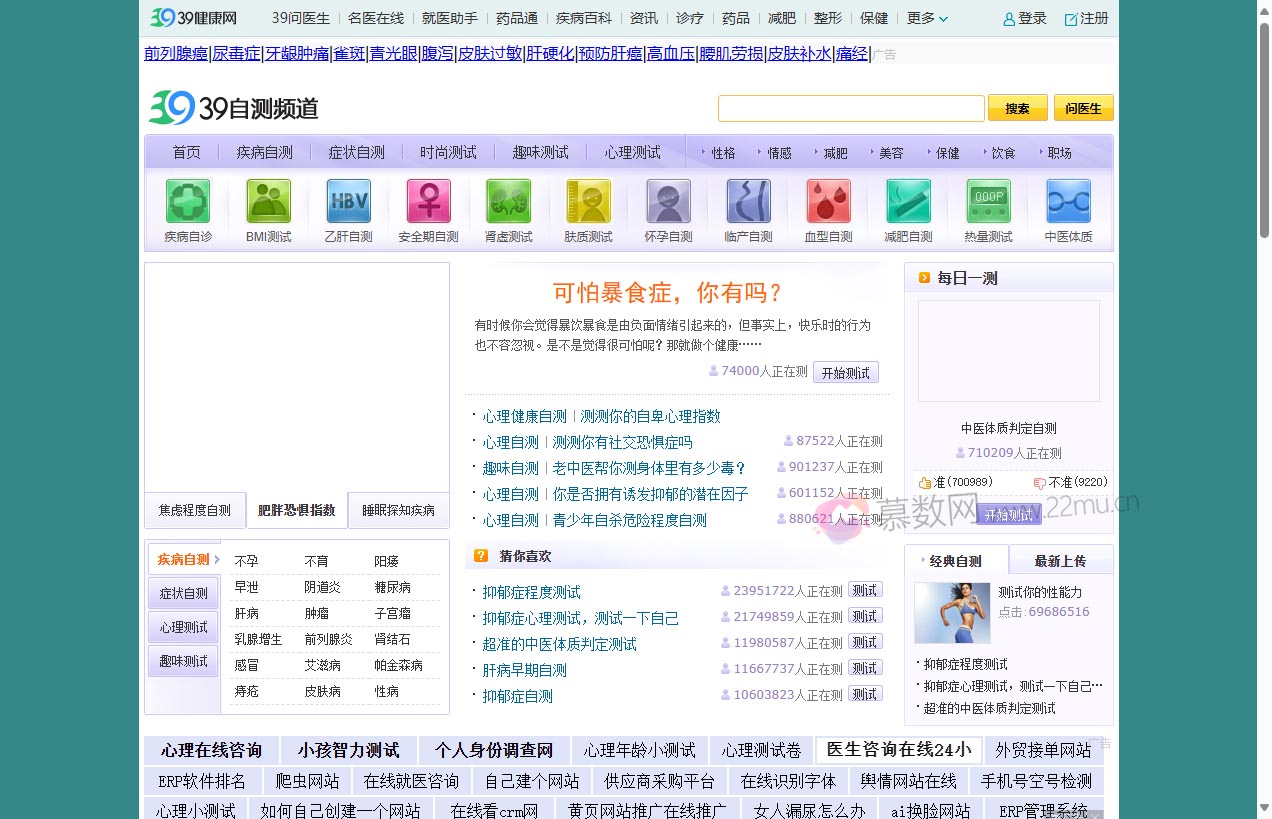Select the 肥胖恐惧指数 carousel tab
This screenshot has height=819, width=1272.
(295, 510)
